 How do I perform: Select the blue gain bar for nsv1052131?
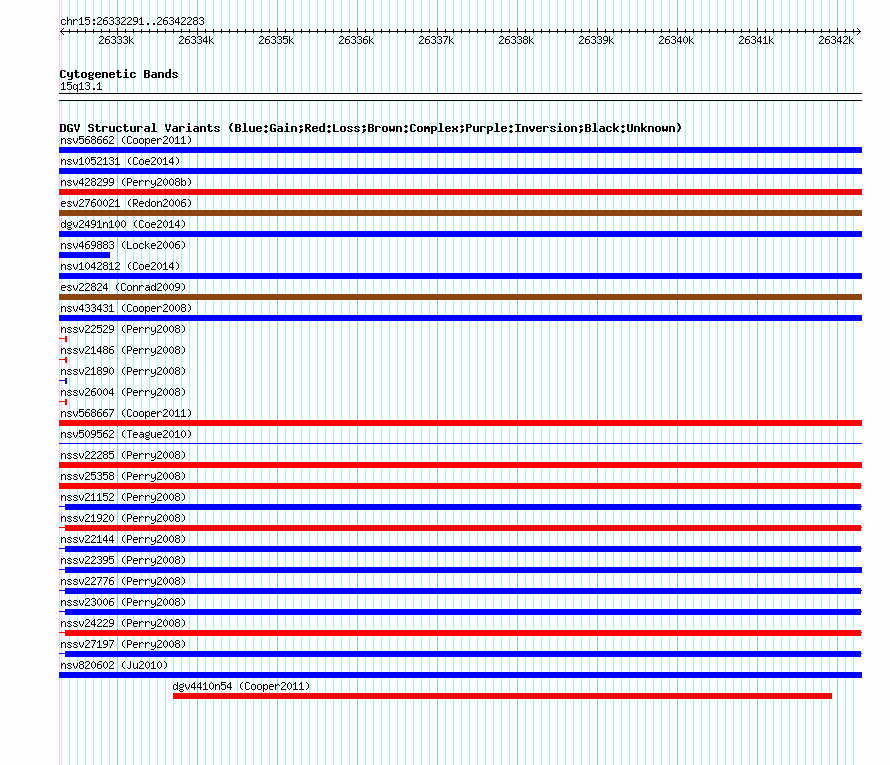[460, 171]
